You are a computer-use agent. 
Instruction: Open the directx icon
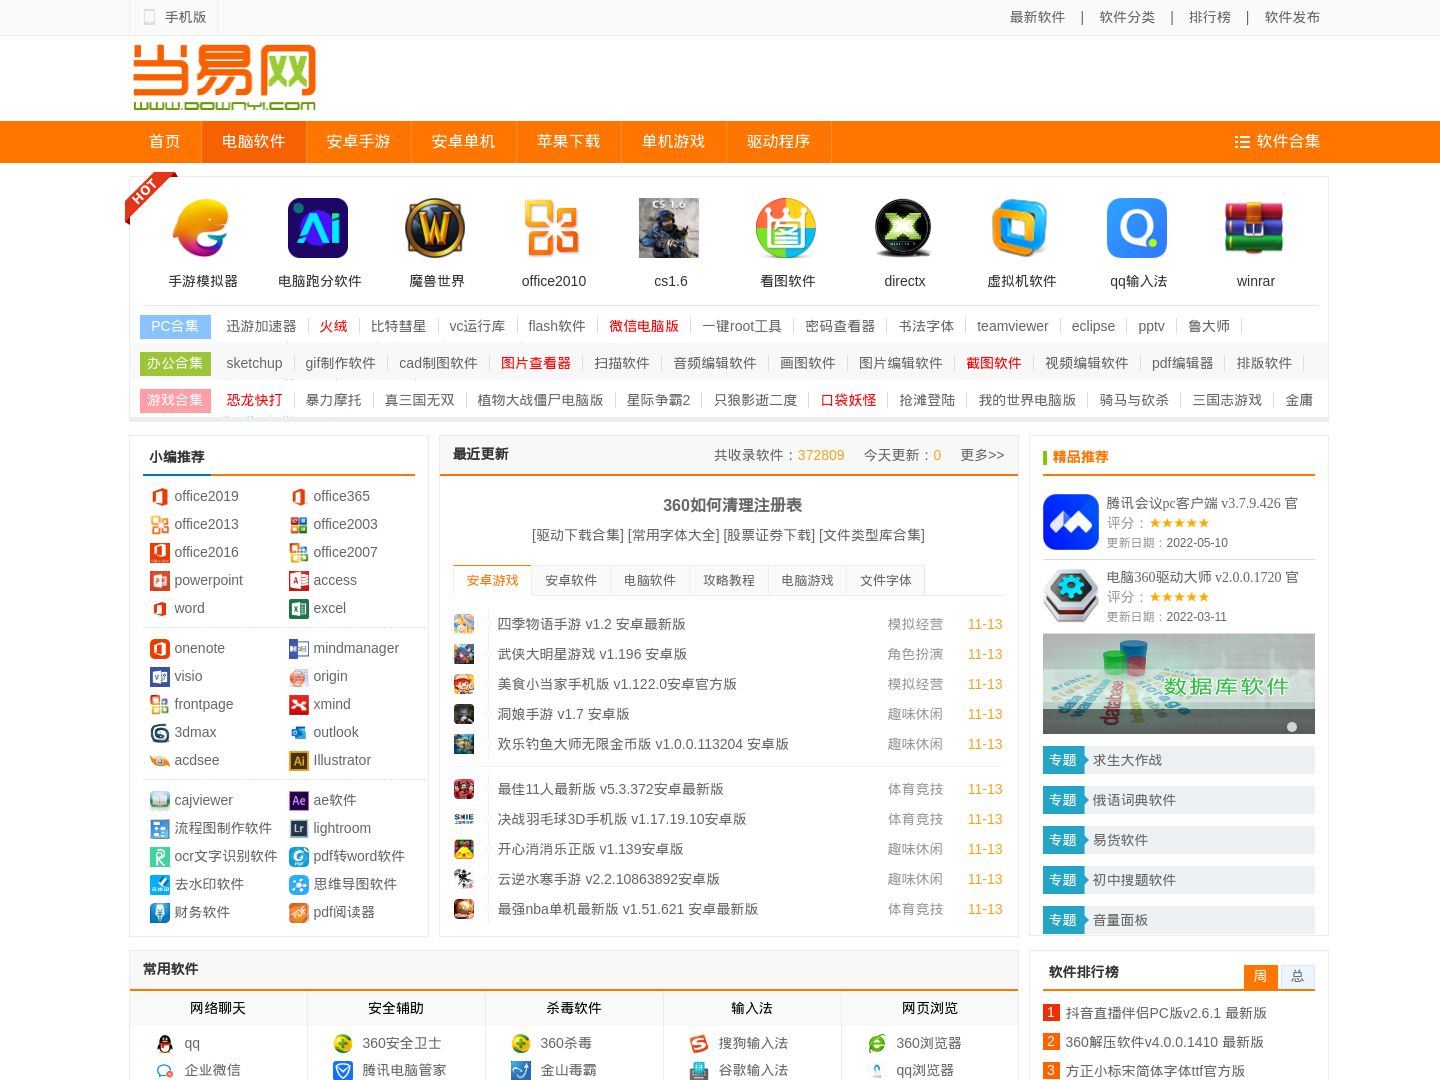pos(903,228)
